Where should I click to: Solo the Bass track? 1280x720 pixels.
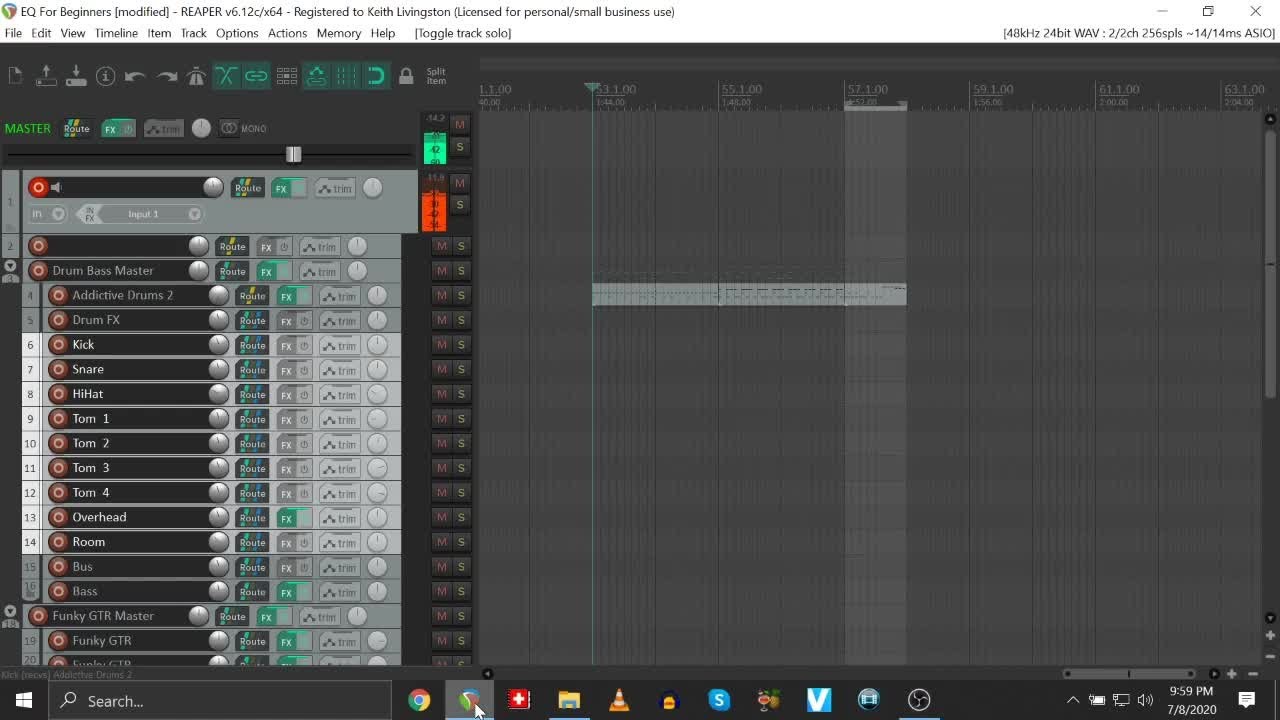pos(462,591)
